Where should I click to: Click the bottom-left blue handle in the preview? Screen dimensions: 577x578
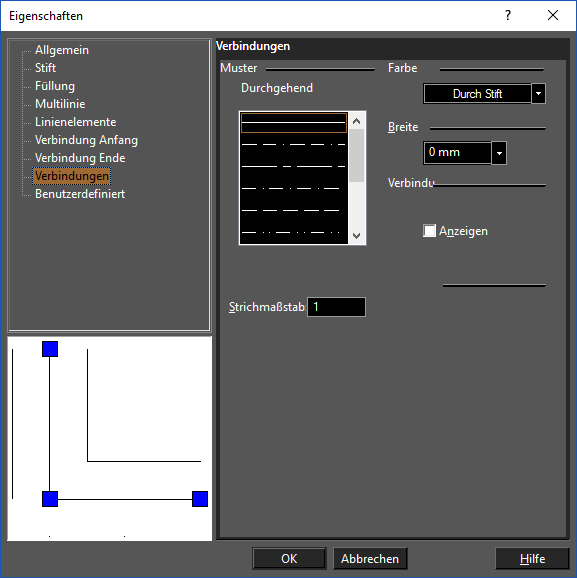pyautogui.click(x=50, y=499)
